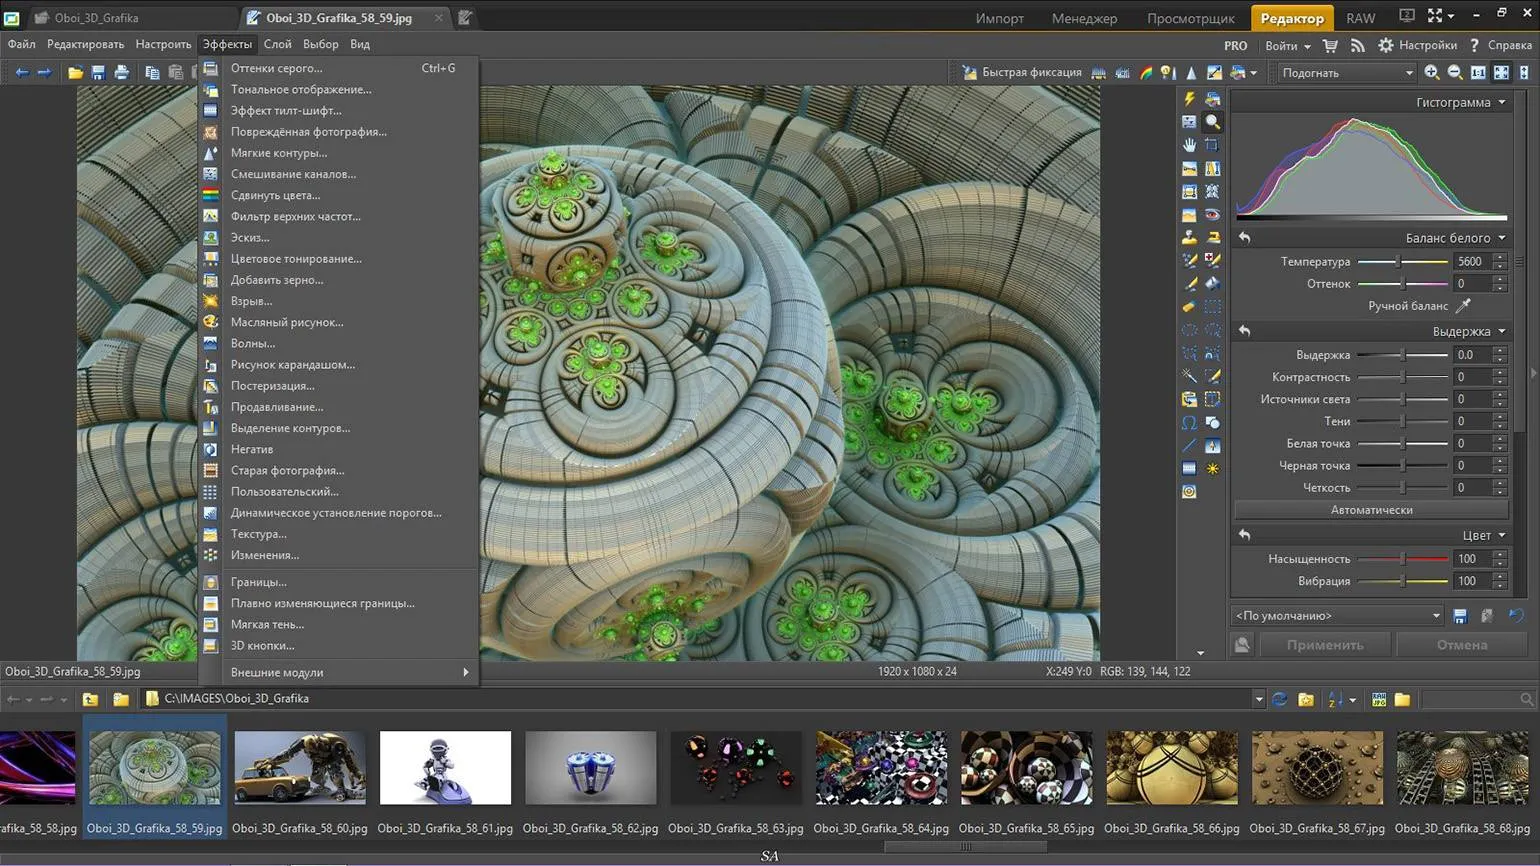Click the 'Быстрая фиксация' quick fix button
The width and height of the screenshot is (1540, 866).
1022,73
